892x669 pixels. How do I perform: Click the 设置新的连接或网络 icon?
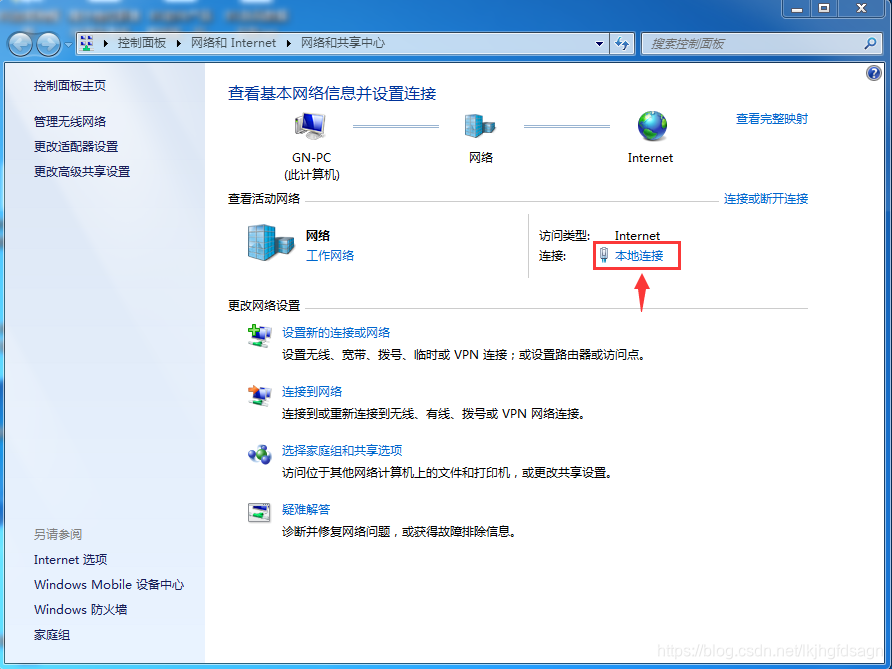259,336
